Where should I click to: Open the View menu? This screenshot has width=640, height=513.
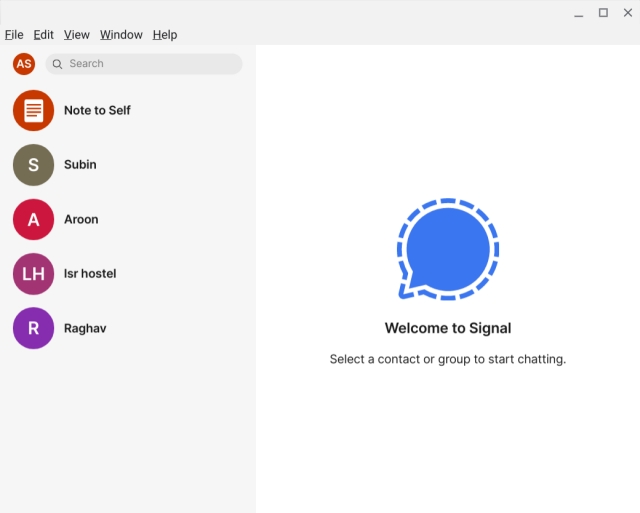pos(76,35)
